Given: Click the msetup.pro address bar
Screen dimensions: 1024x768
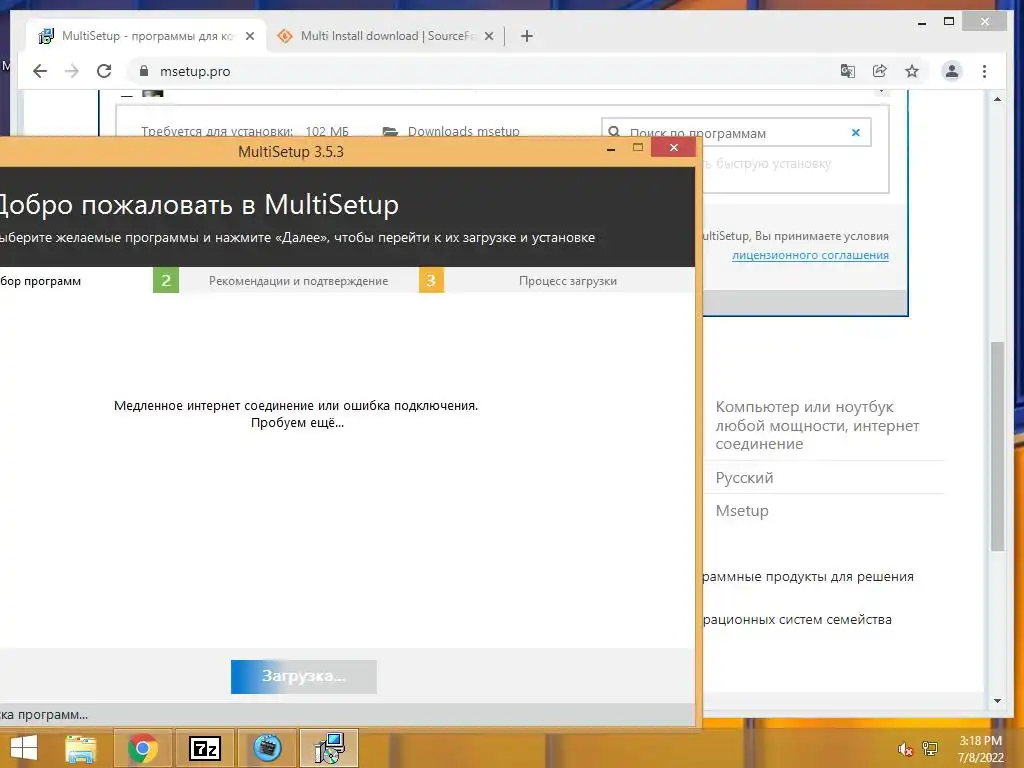Looking at the screenshot, I should (x=483, y=71).
